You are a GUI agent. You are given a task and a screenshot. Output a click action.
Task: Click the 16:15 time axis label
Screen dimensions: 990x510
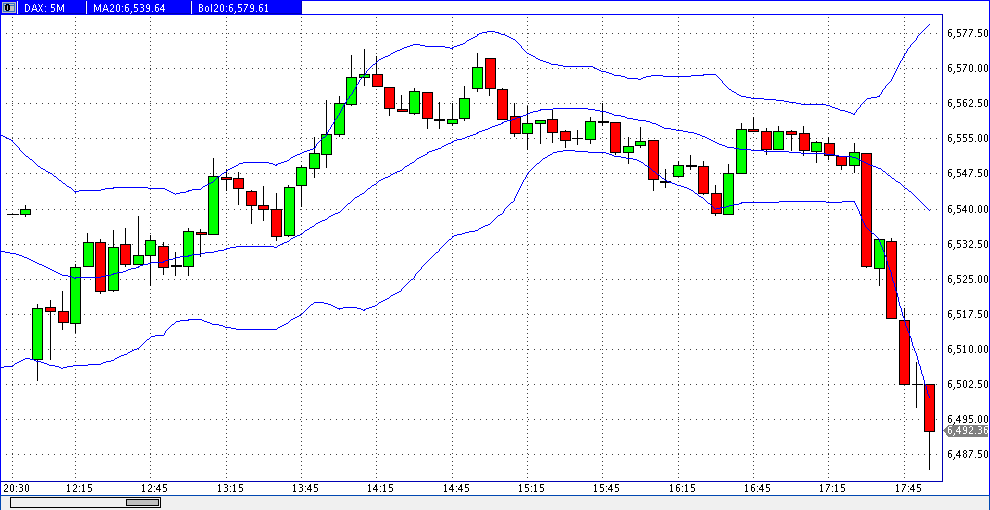coord(683,489)
